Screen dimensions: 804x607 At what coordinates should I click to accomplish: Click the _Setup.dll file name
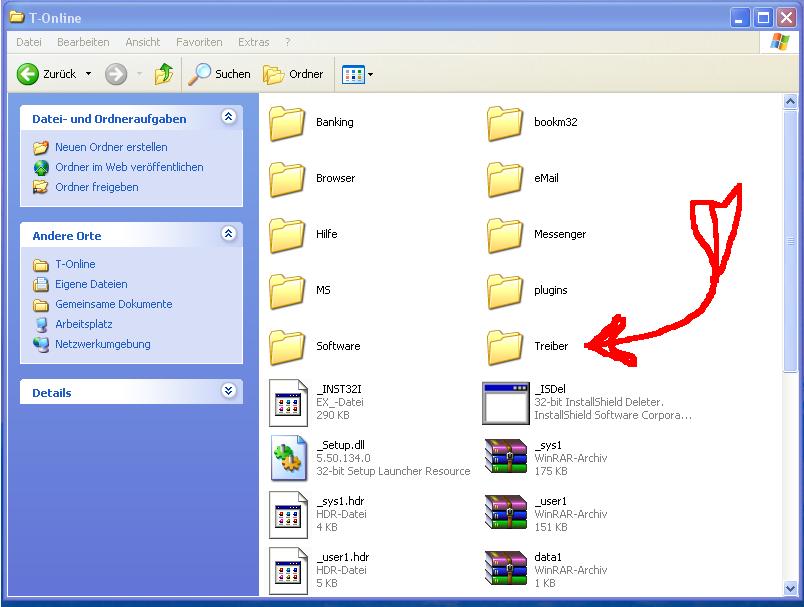coord(340,445)
